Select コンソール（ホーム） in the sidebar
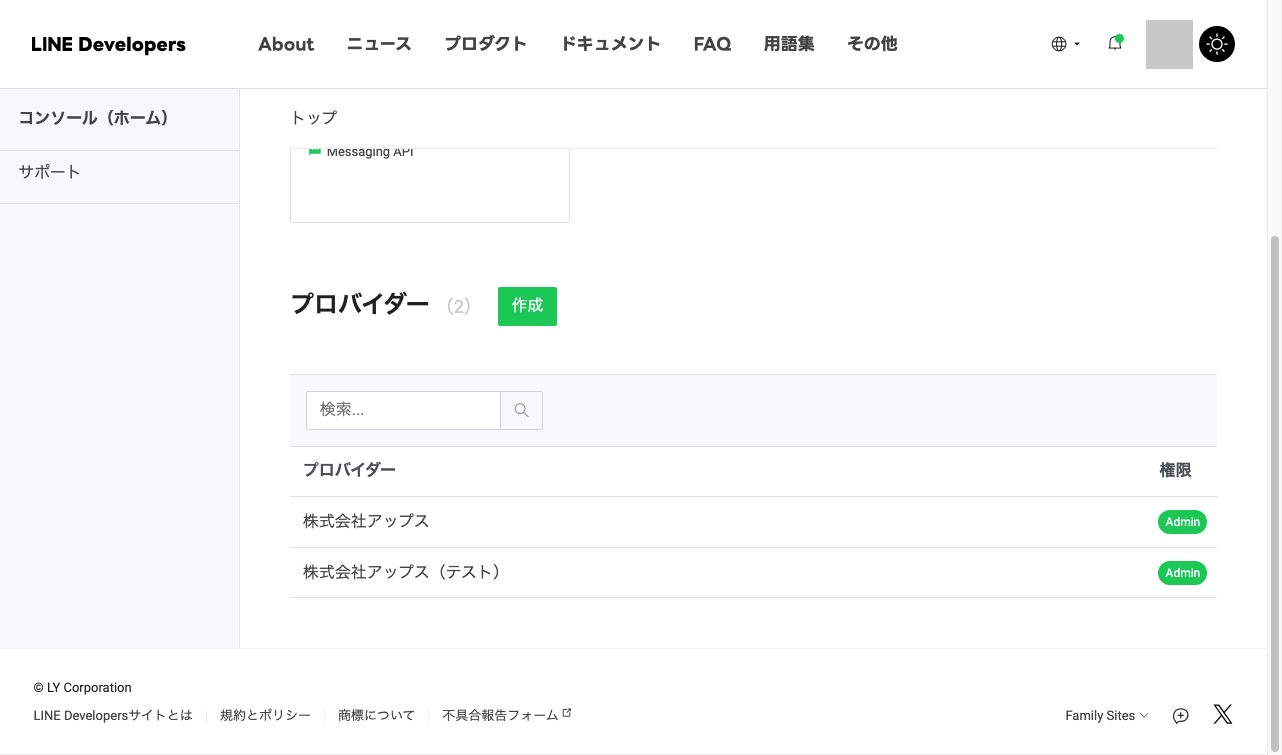The height and width of the screenshot is (755, 1282). coord(120,119)
